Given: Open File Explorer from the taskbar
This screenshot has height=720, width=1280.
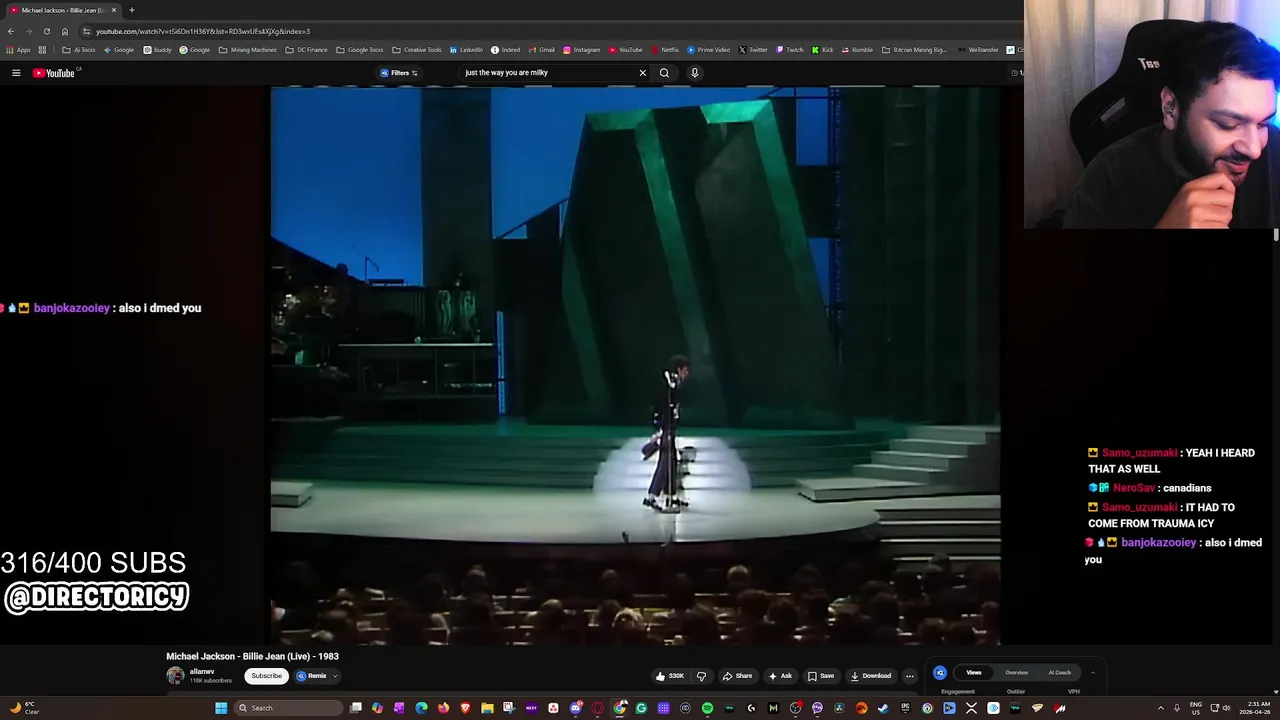Looking at the screenshot, I should 487,708.
